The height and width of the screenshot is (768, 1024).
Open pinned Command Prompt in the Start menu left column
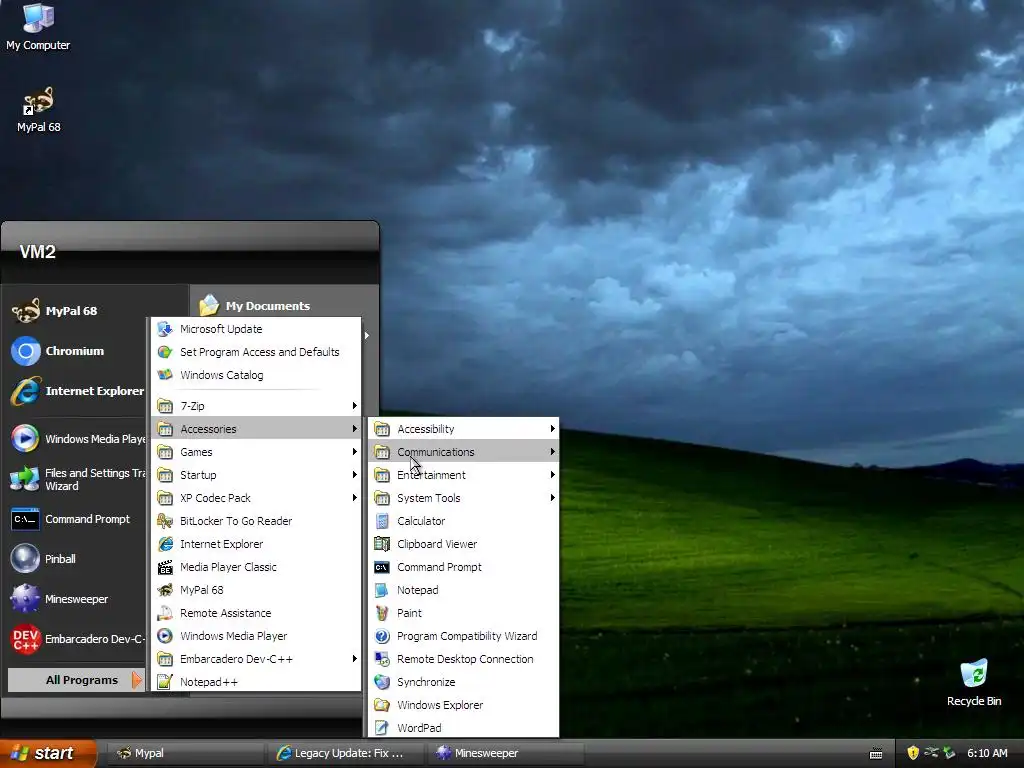coord(75,519)
